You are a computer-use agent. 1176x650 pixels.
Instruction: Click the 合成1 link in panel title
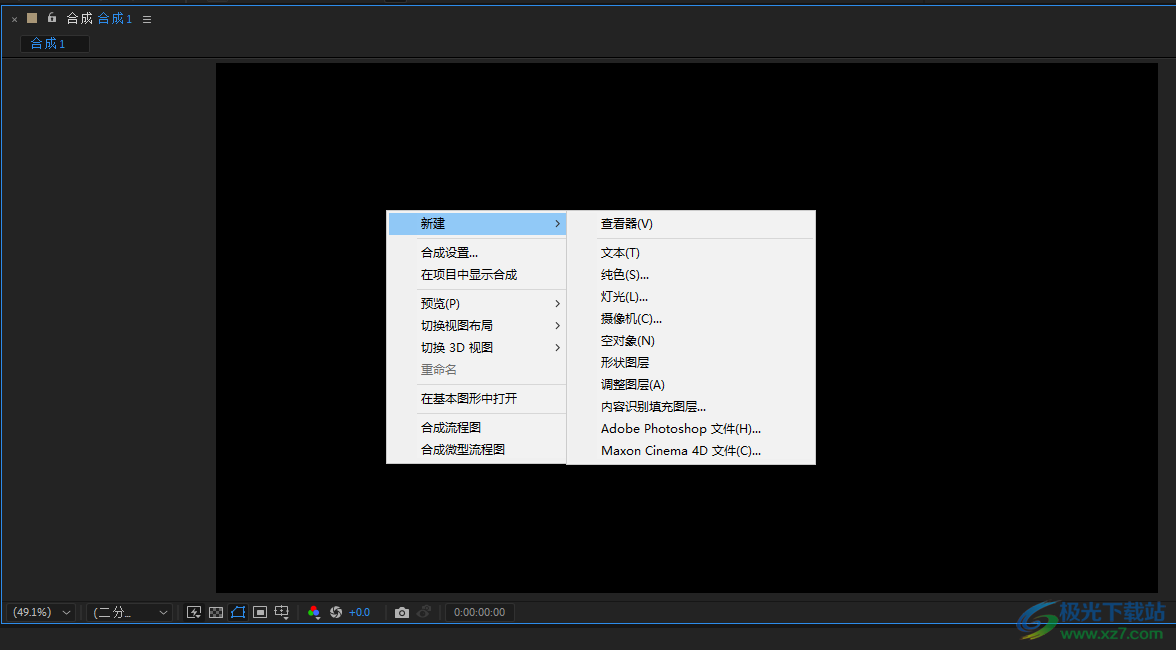pos(115,19)
